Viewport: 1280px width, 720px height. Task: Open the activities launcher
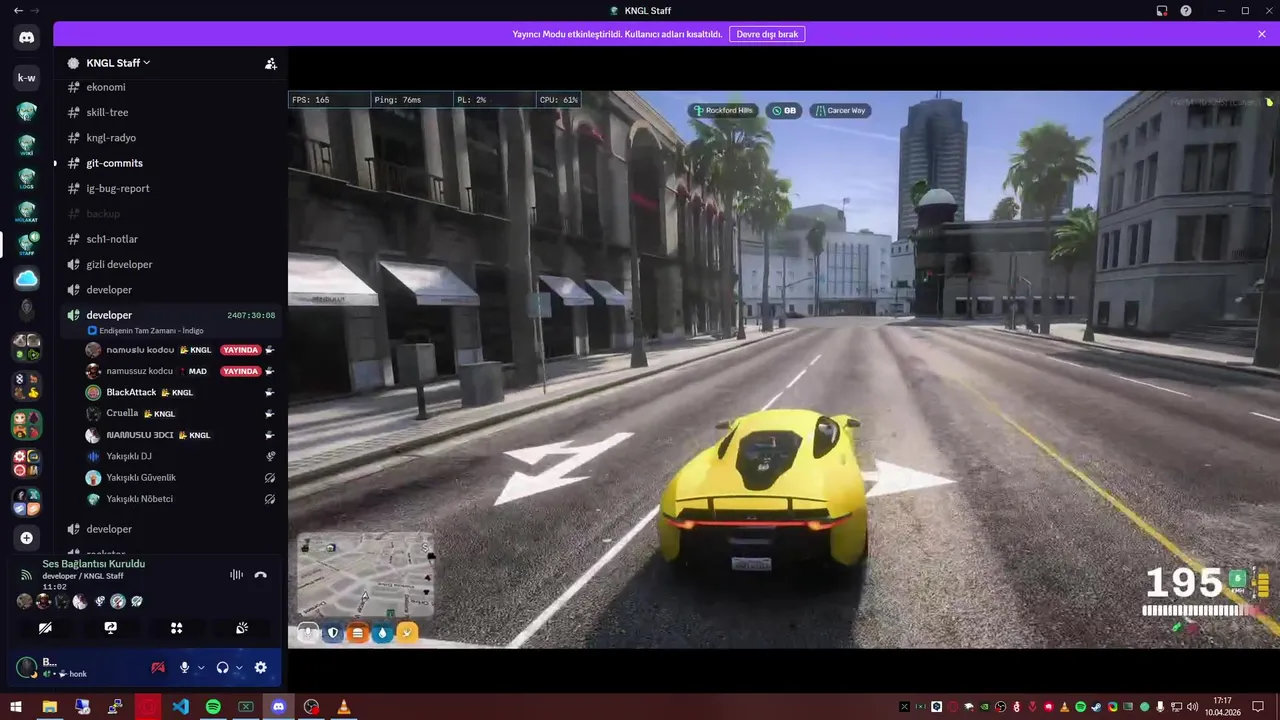[x=176, y=628]
